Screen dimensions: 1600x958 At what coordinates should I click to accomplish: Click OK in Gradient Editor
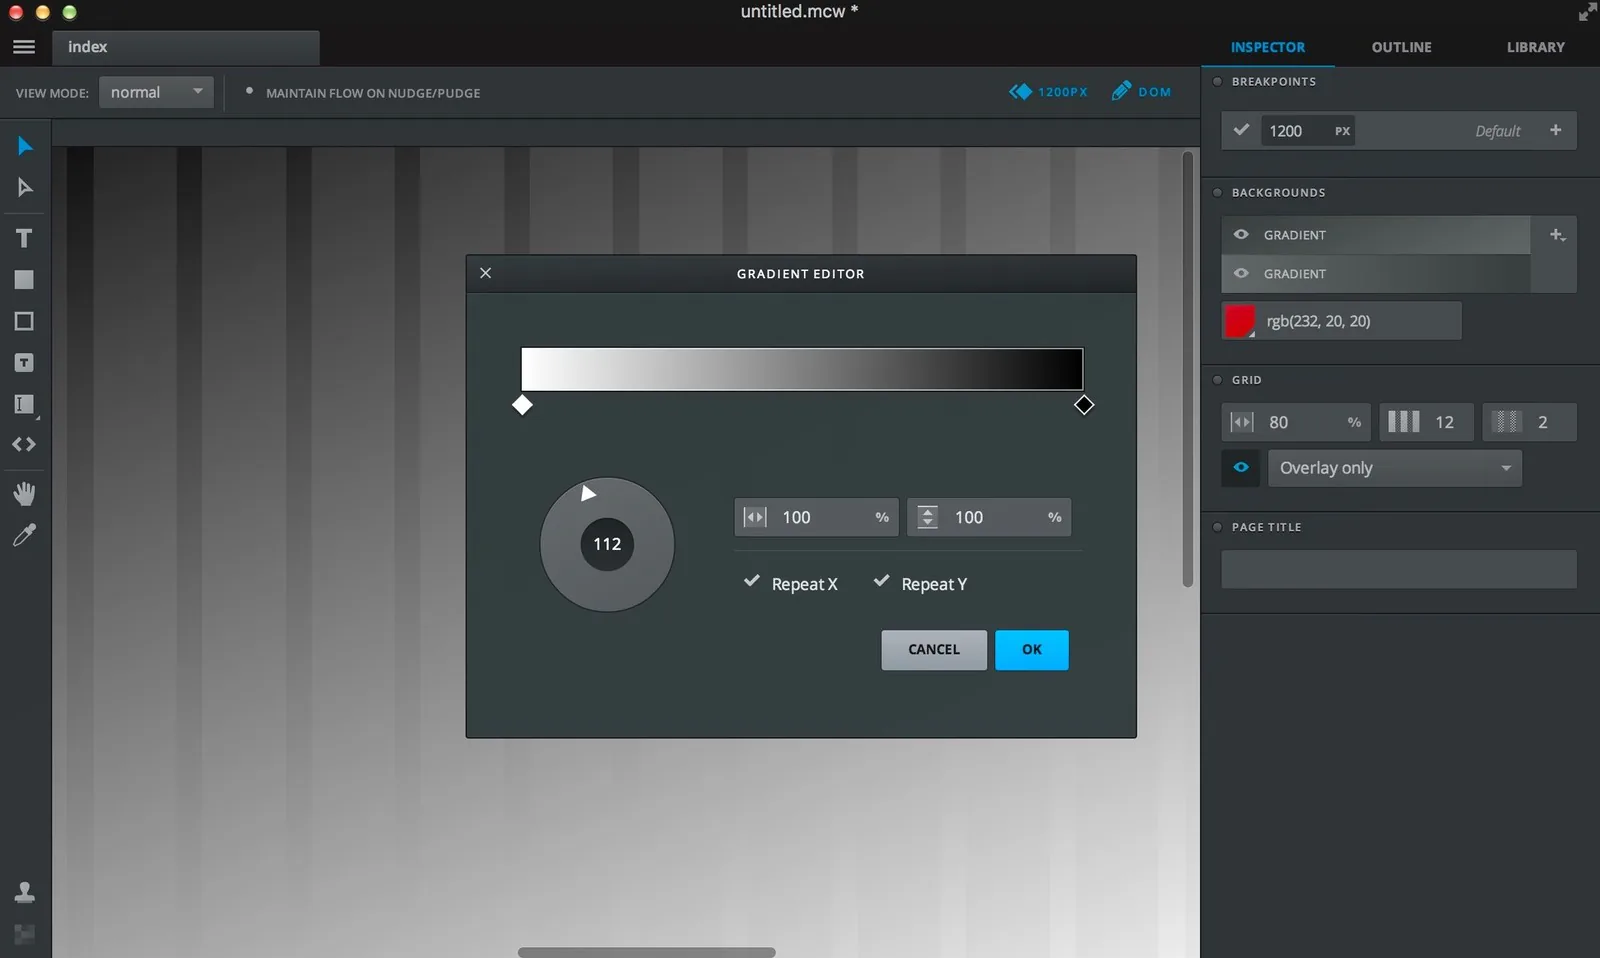point(1031,650)
